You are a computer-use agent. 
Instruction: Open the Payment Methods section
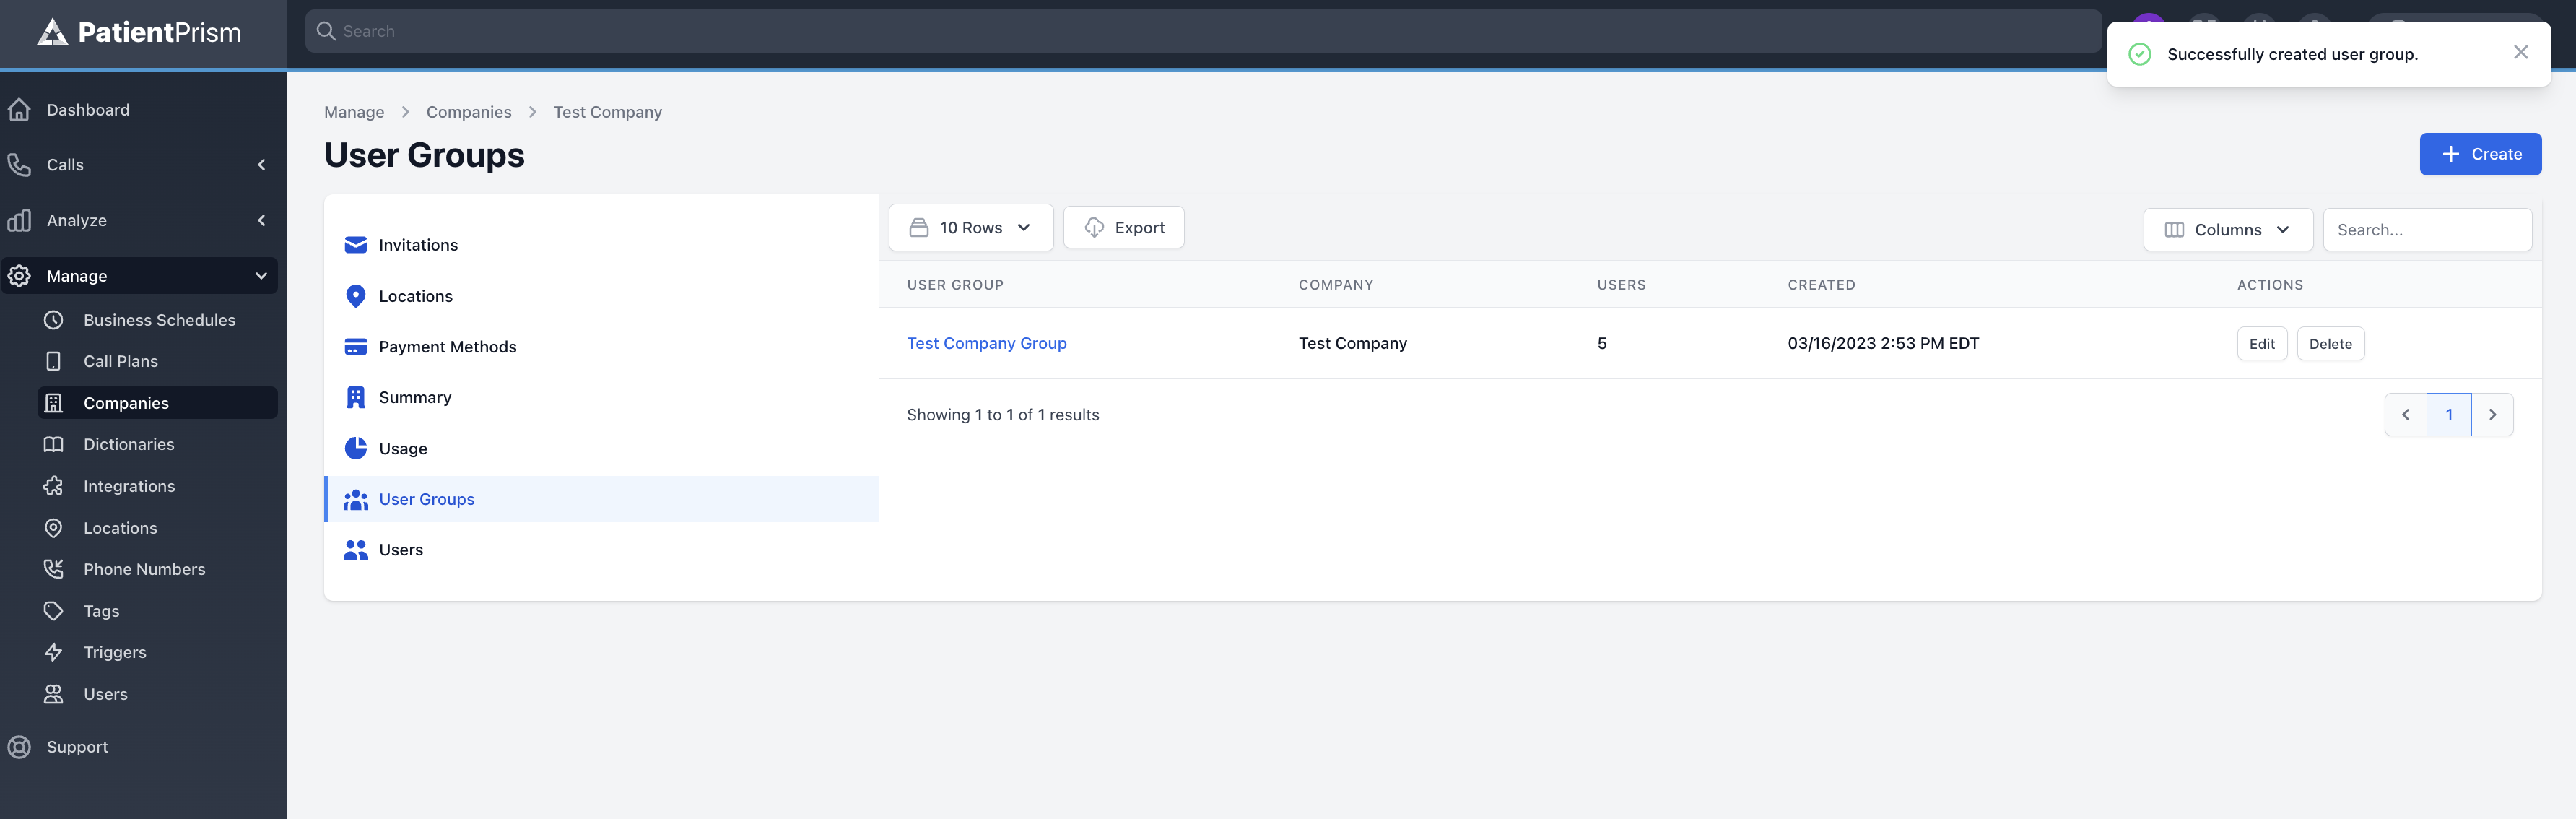pos(601,347)
